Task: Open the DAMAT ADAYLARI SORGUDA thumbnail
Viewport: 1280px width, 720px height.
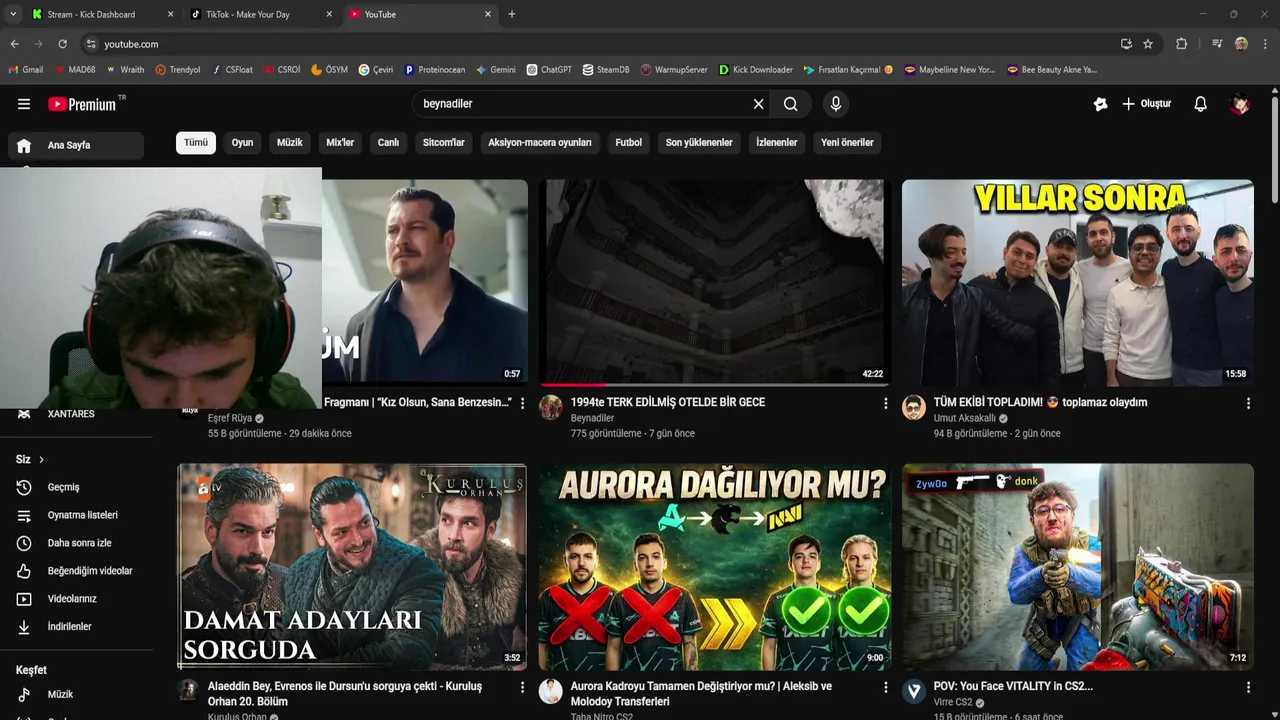Action: point(352,566)
